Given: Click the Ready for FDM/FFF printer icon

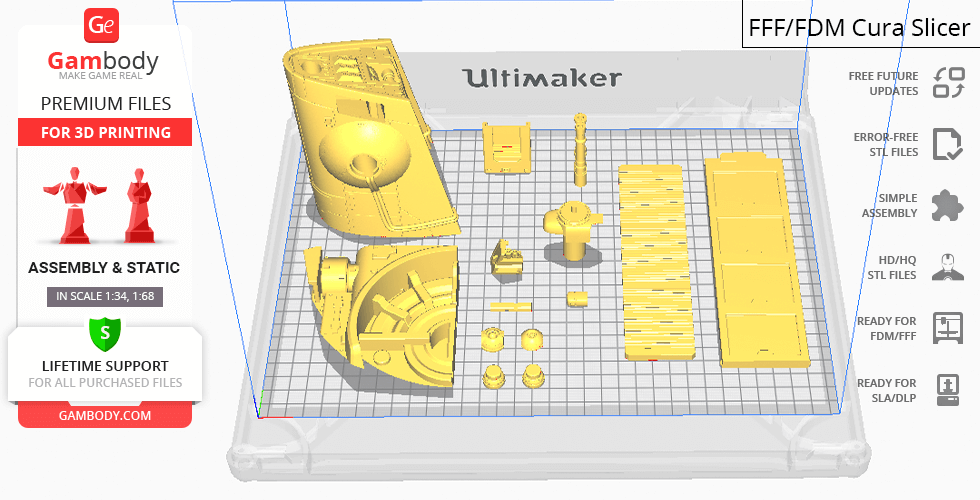Looking at the screenshot, I should [946, 328].
